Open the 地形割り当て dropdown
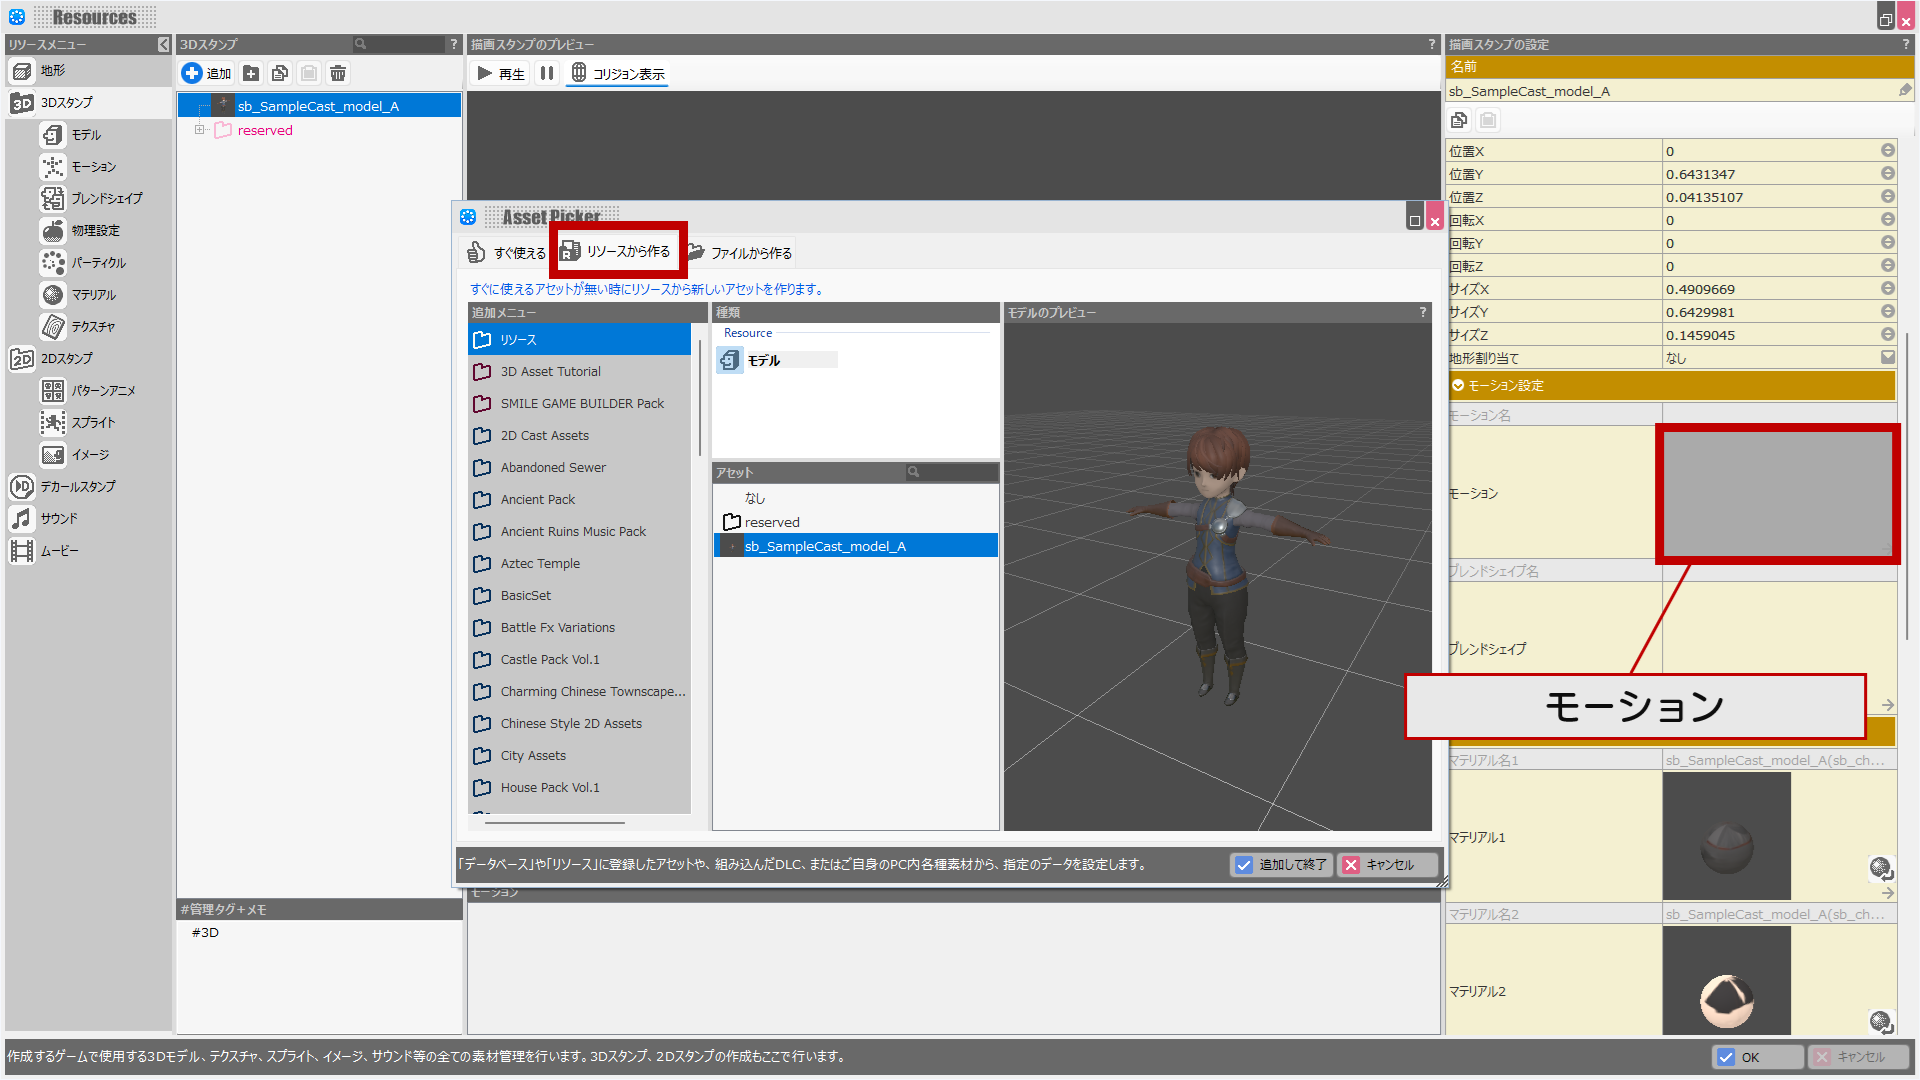1920x1080 pixels. (x=1887, y=358)
